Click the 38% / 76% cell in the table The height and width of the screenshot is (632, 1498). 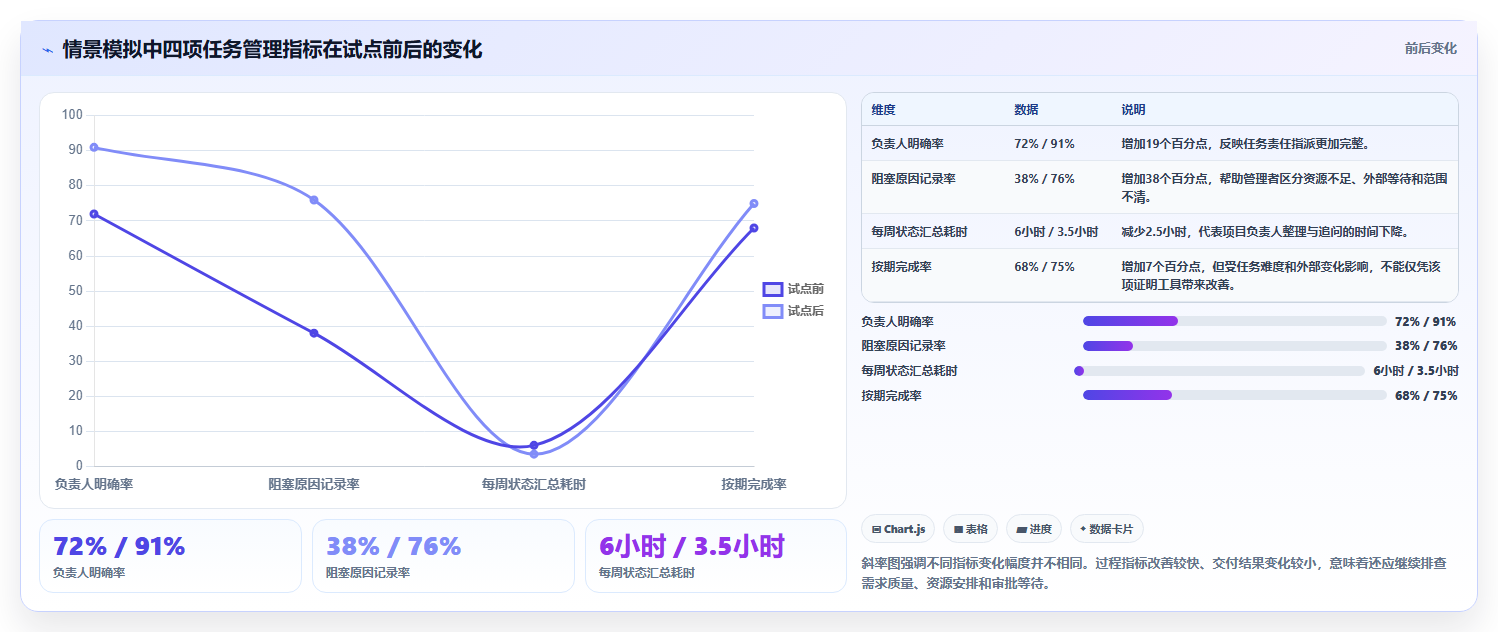(1044, 179)
